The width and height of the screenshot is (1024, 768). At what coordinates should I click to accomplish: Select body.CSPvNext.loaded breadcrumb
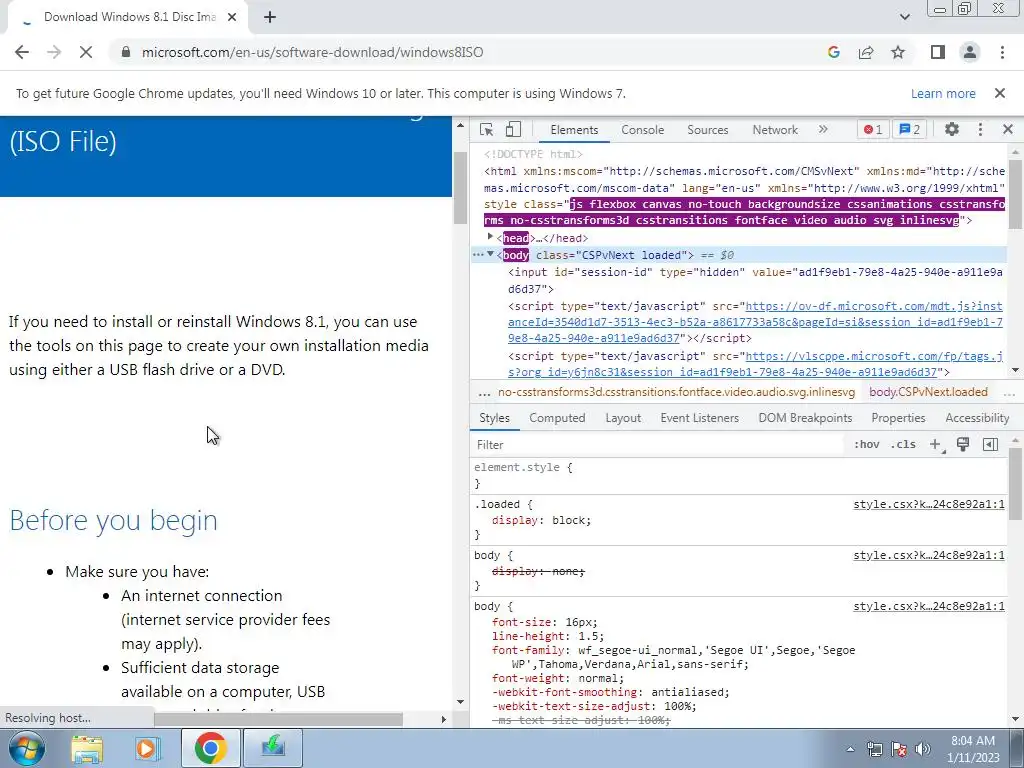928,392
